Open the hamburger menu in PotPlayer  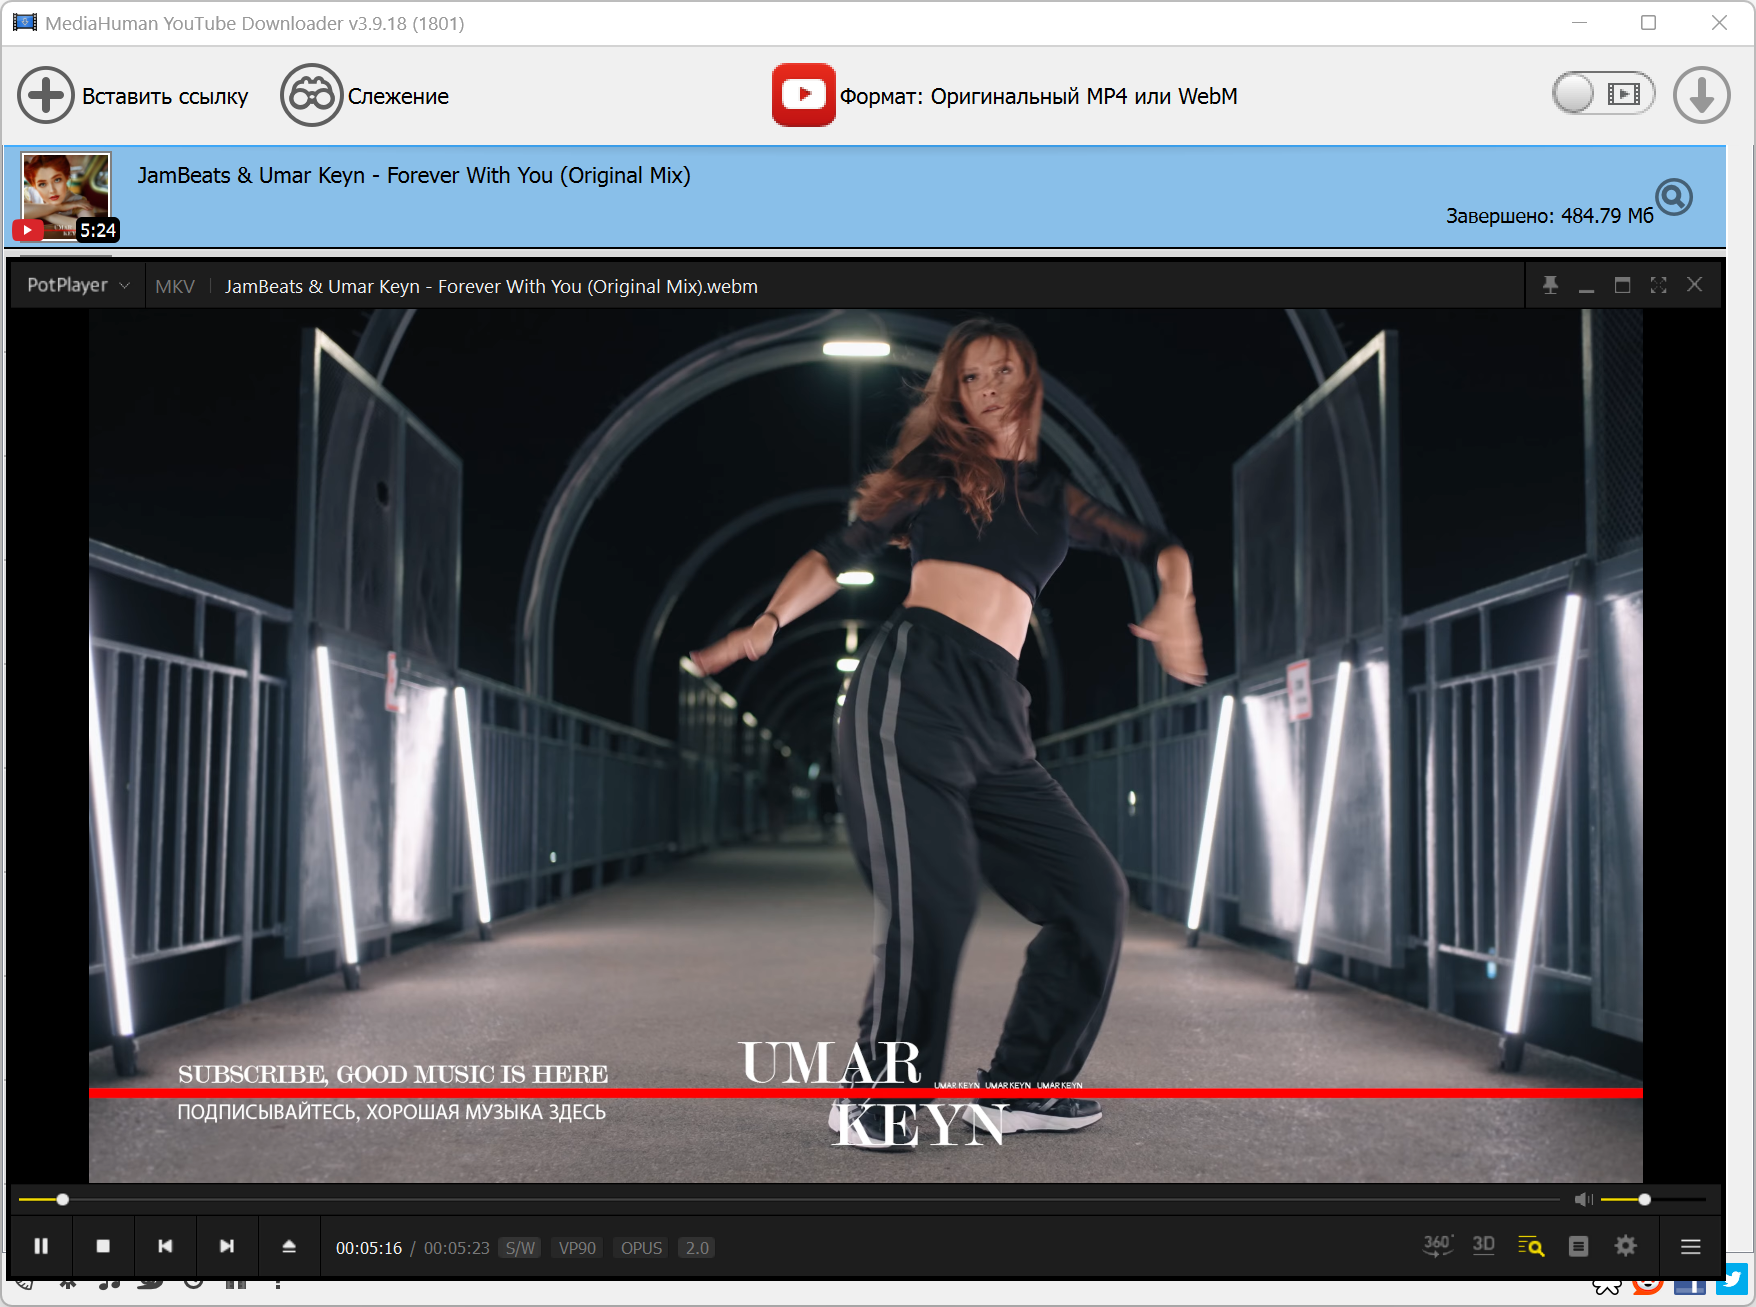tap(1690, 1246)
